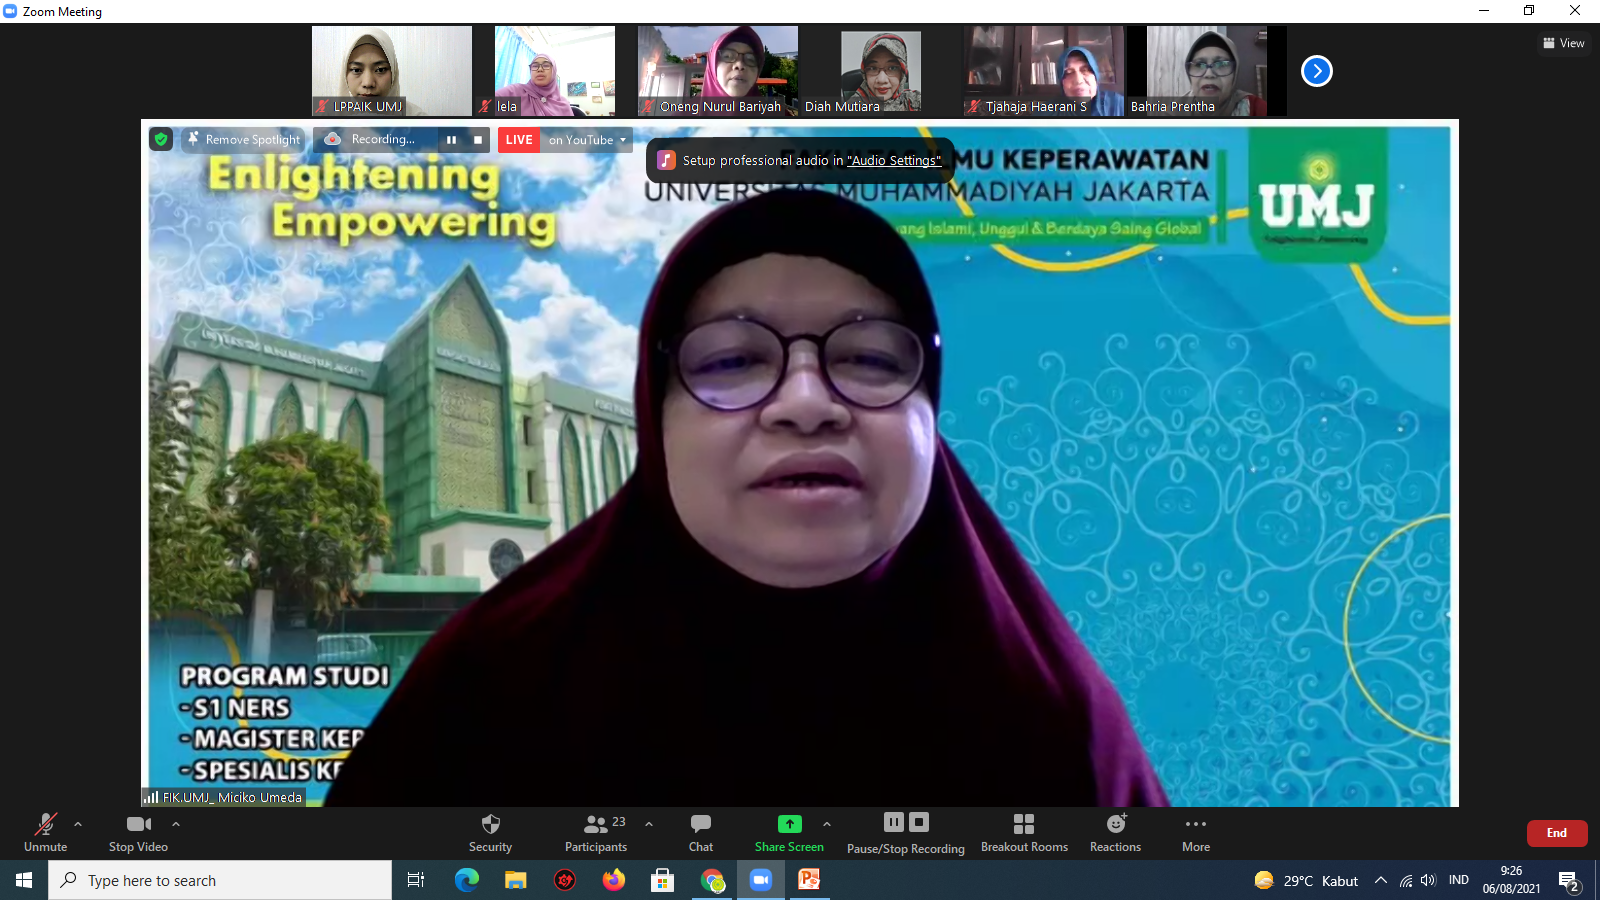Expand participants options arrow

point(649,824)
